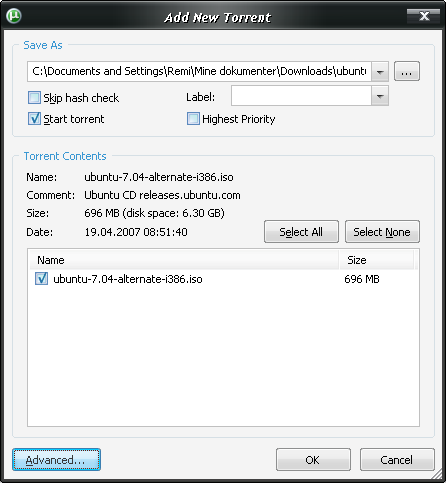The image size is (446, 483).
Task: Confirm the dialog with OK
Action: pos(313,460)
